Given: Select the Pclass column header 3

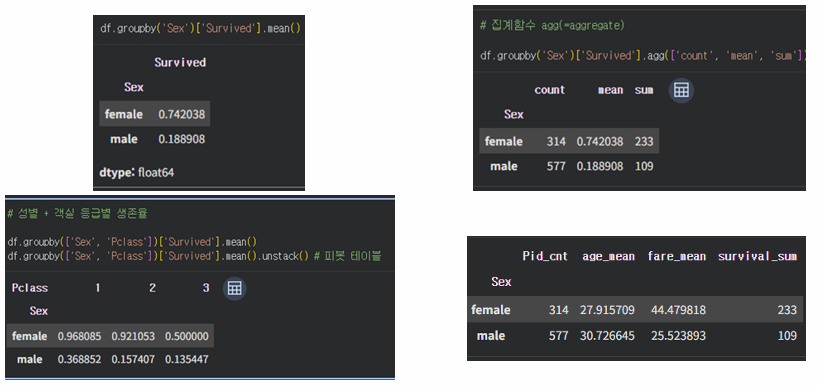Looking at the screenshot, I should [x=206, y=288].
